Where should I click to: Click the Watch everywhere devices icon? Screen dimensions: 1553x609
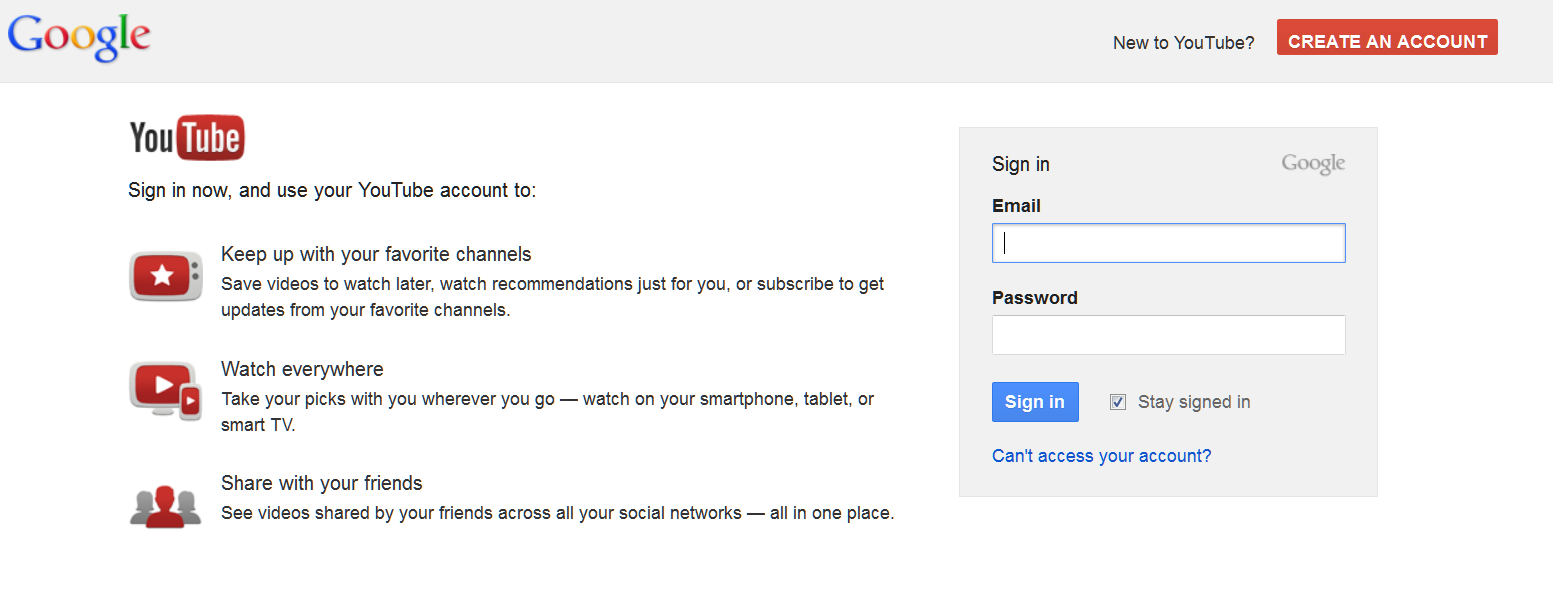[166, 390]
